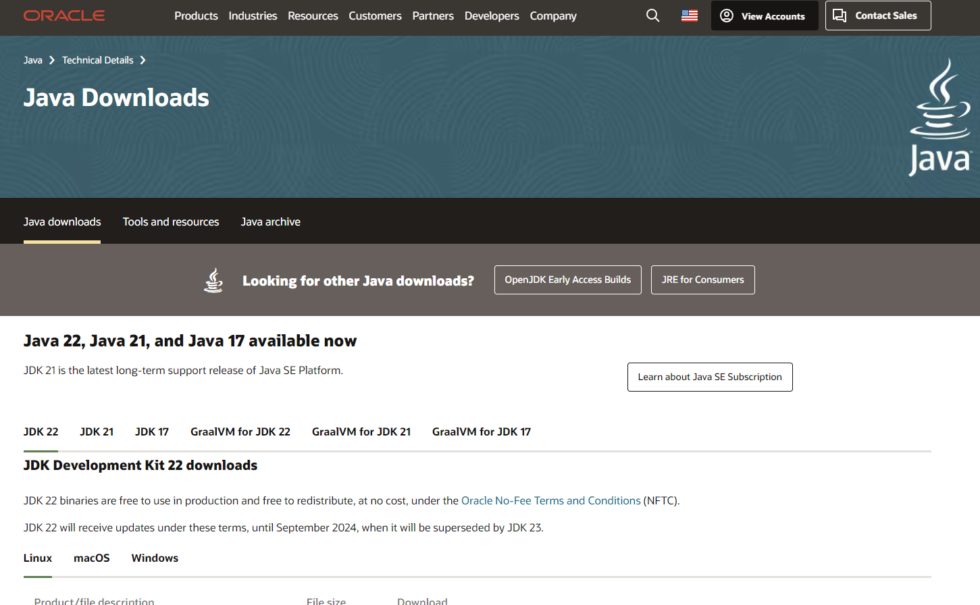This screenshot has height=605, width=980.
Task: Select the JDK 21 tab
Action: click(96, 432)
